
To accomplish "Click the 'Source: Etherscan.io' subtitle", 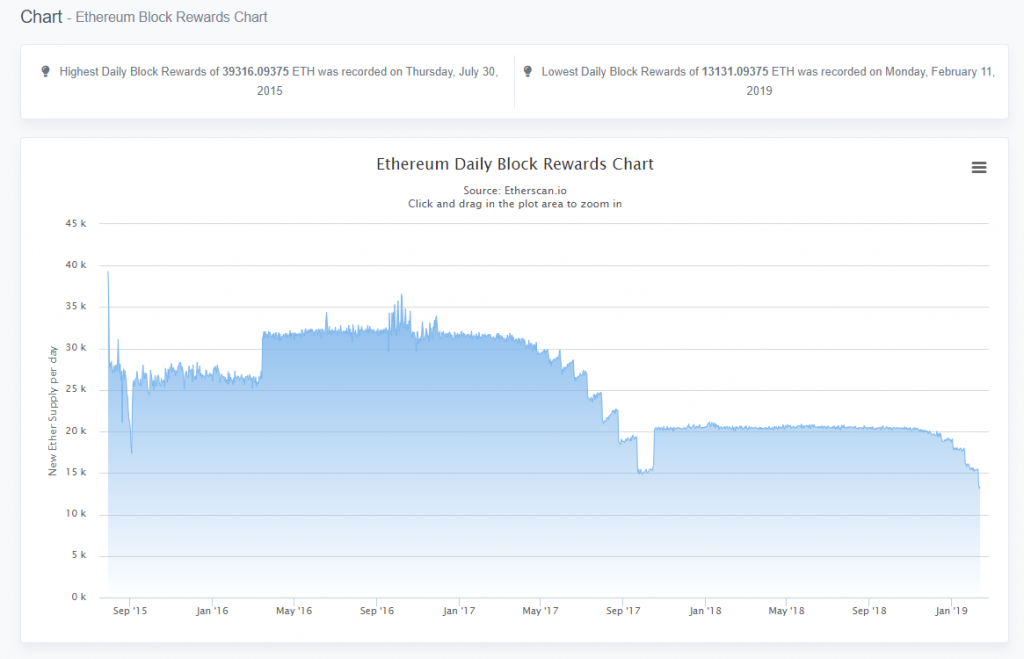I will coord(514,190).
